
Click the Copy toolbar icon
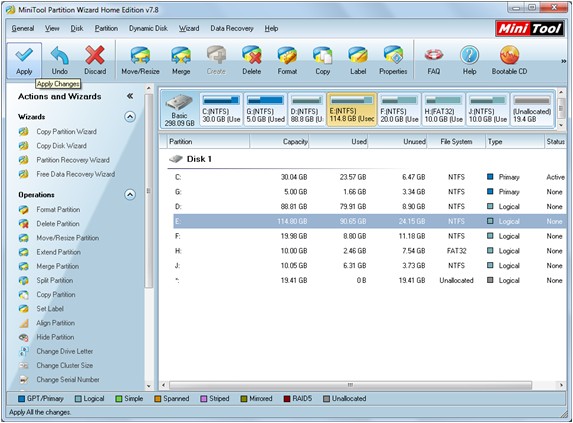click(x=323, y=61)
